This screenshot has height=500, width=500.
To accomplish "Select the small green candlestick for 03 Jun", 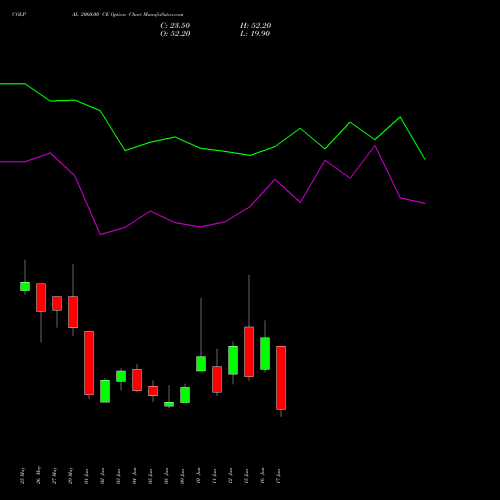I will click(x=121, y=376).
